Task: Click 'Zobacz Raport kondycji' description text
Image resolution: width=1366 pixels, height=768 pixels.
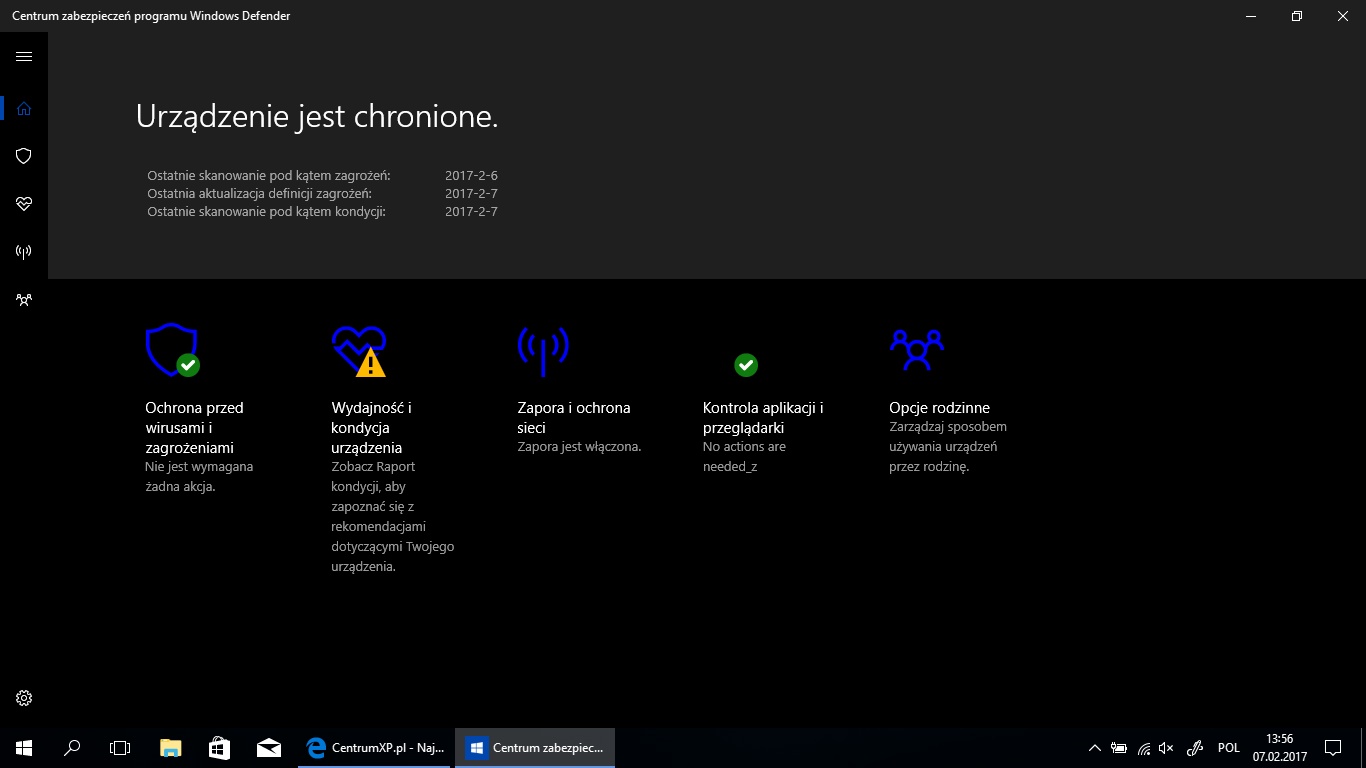Action: (393, 517)
